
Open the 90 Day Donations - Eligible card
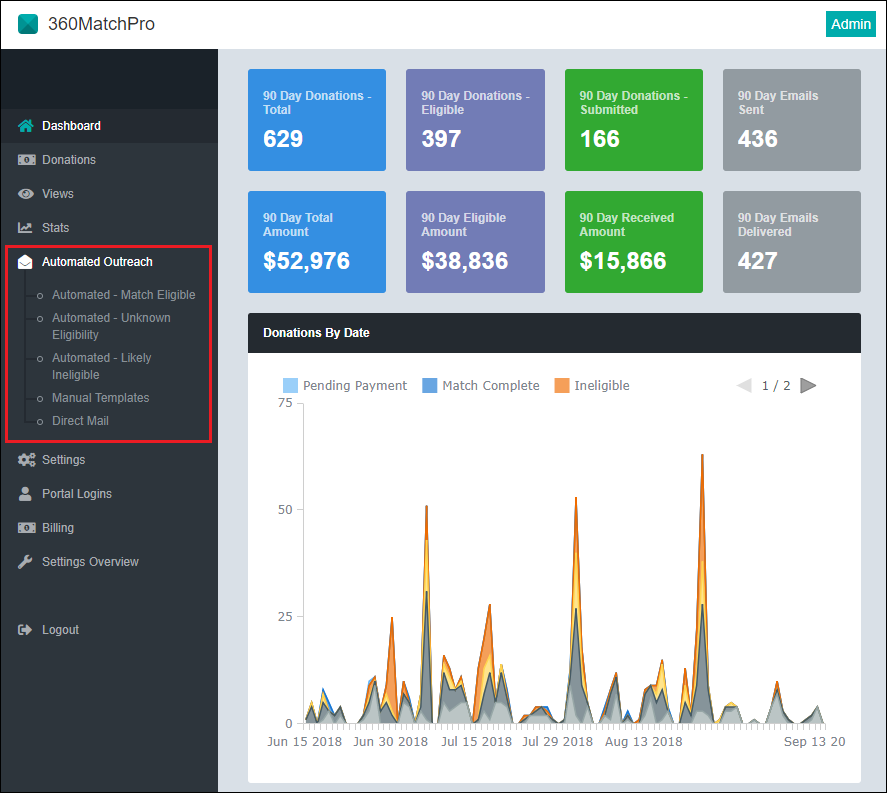[475, 120]
